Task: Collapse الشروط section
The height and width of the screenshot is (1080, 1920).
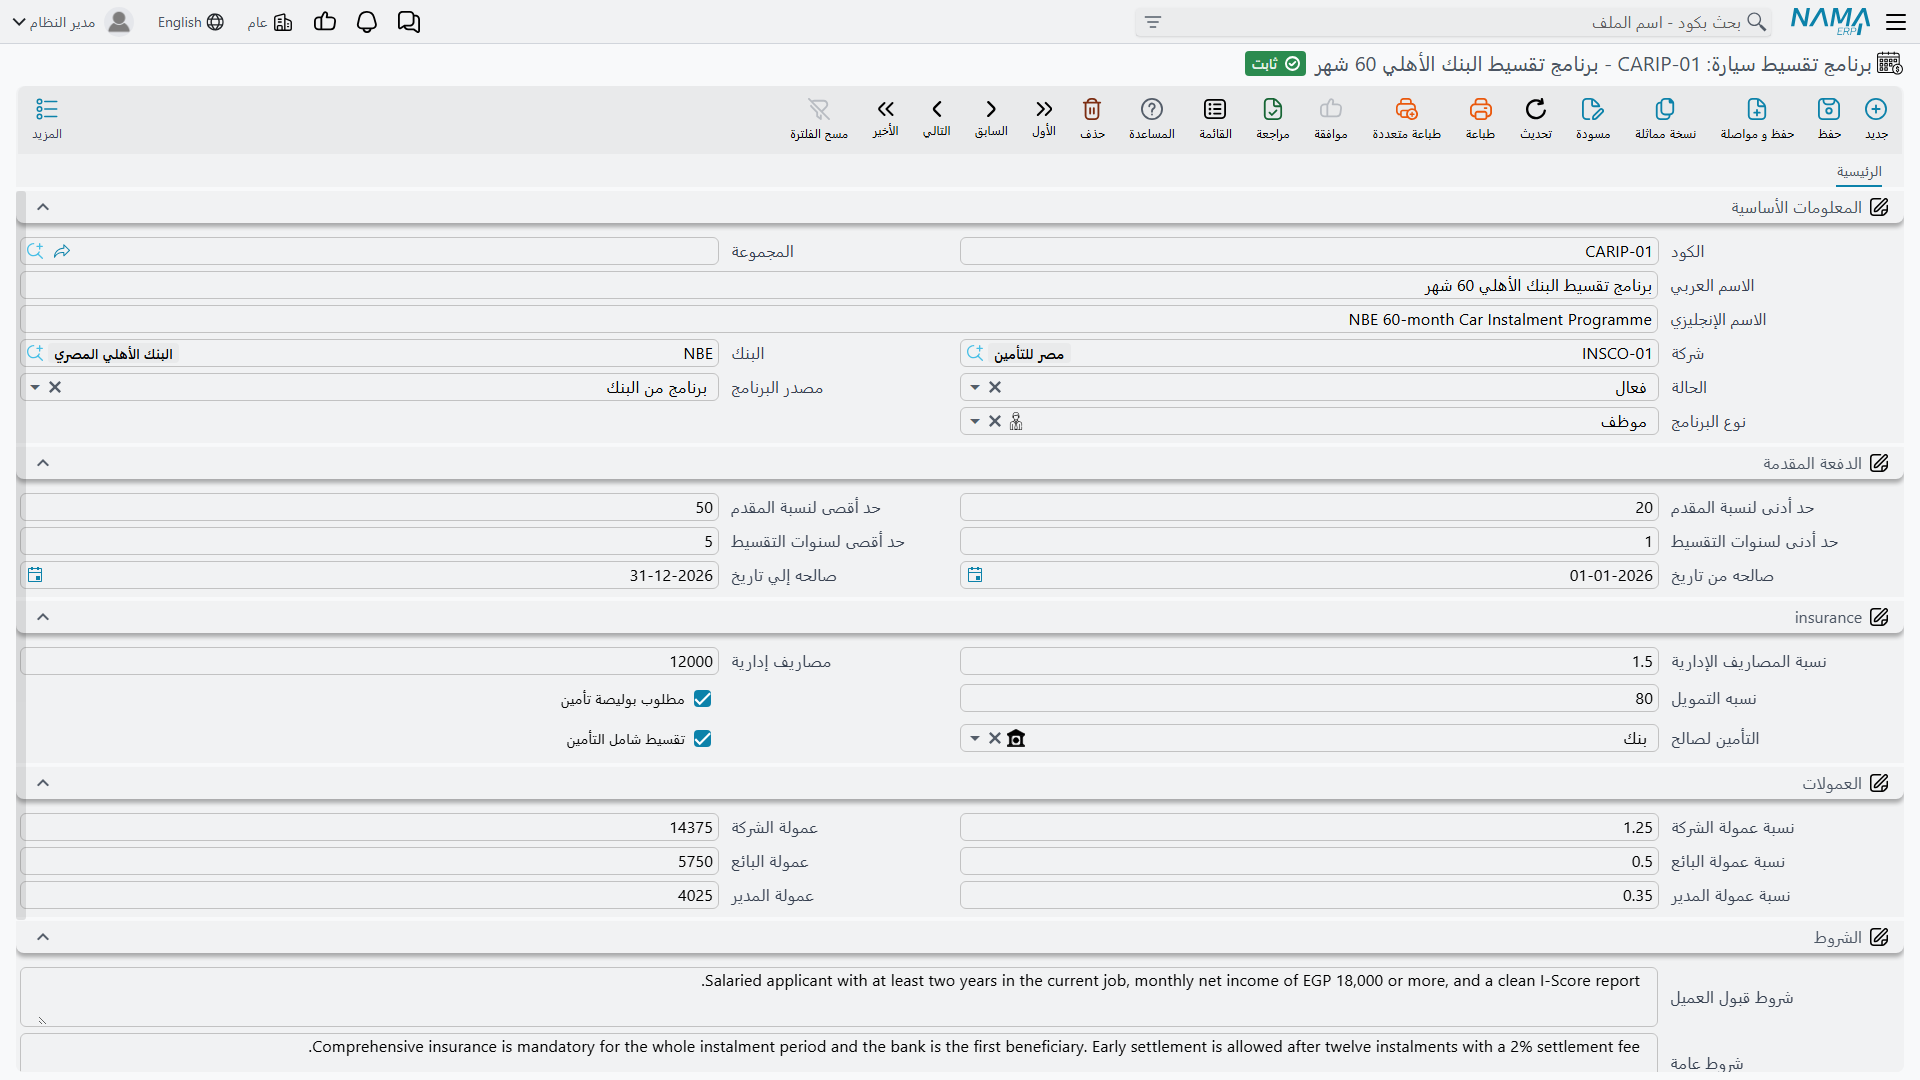Action: [x=43, y=937]
